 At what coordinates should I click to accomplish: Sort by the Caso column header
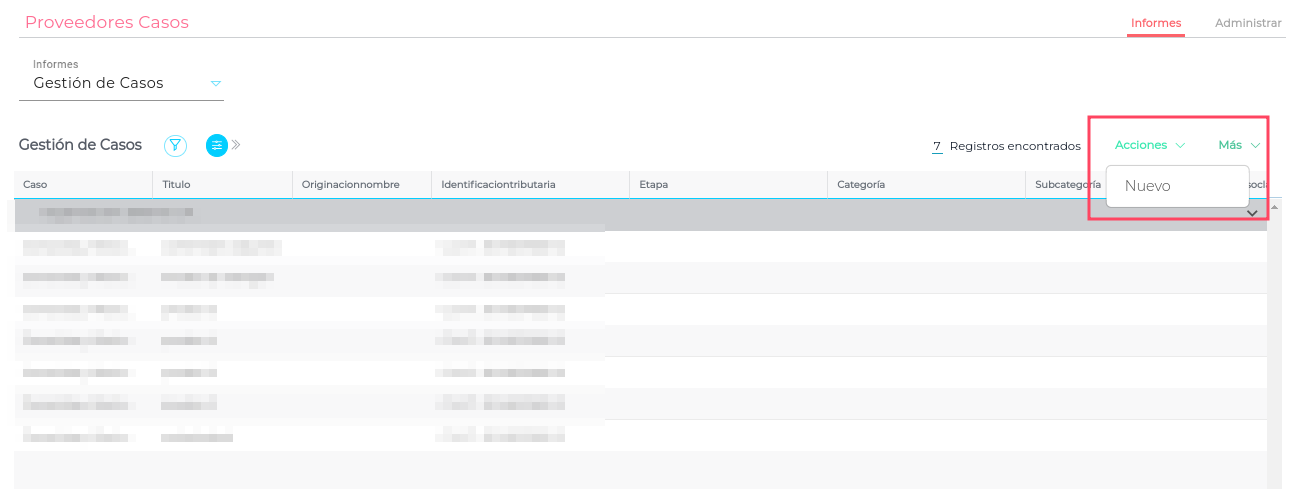coord(83,184)
